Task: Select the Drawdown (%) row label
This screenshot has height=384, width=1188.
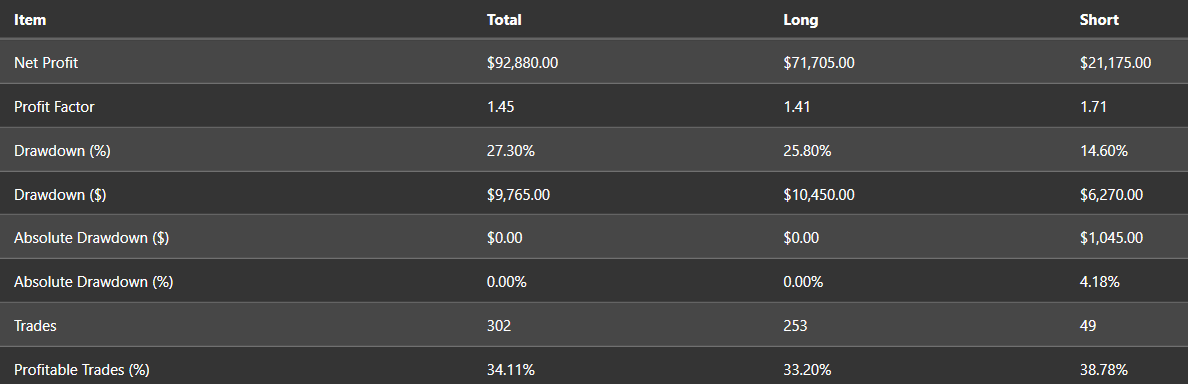Action: click(x=62, y=151)
